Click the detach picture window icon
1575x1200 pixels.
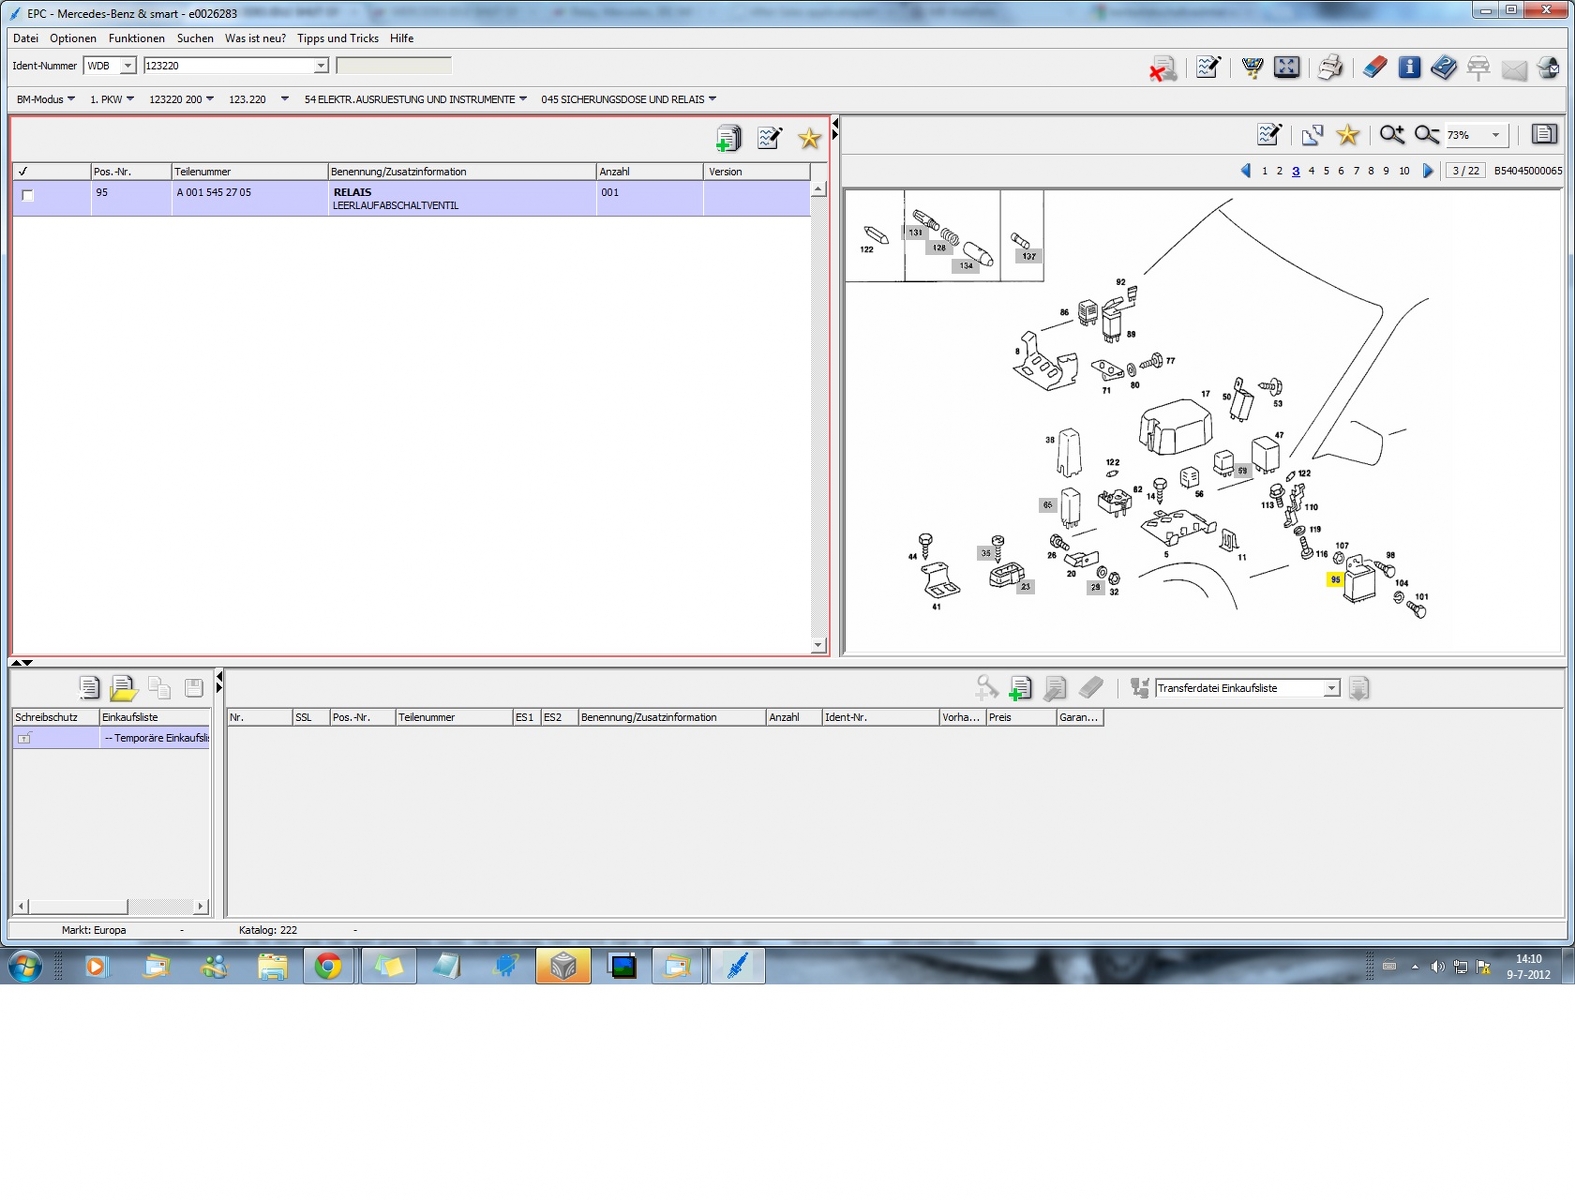pyautogui.click(x=1312, y=134)
